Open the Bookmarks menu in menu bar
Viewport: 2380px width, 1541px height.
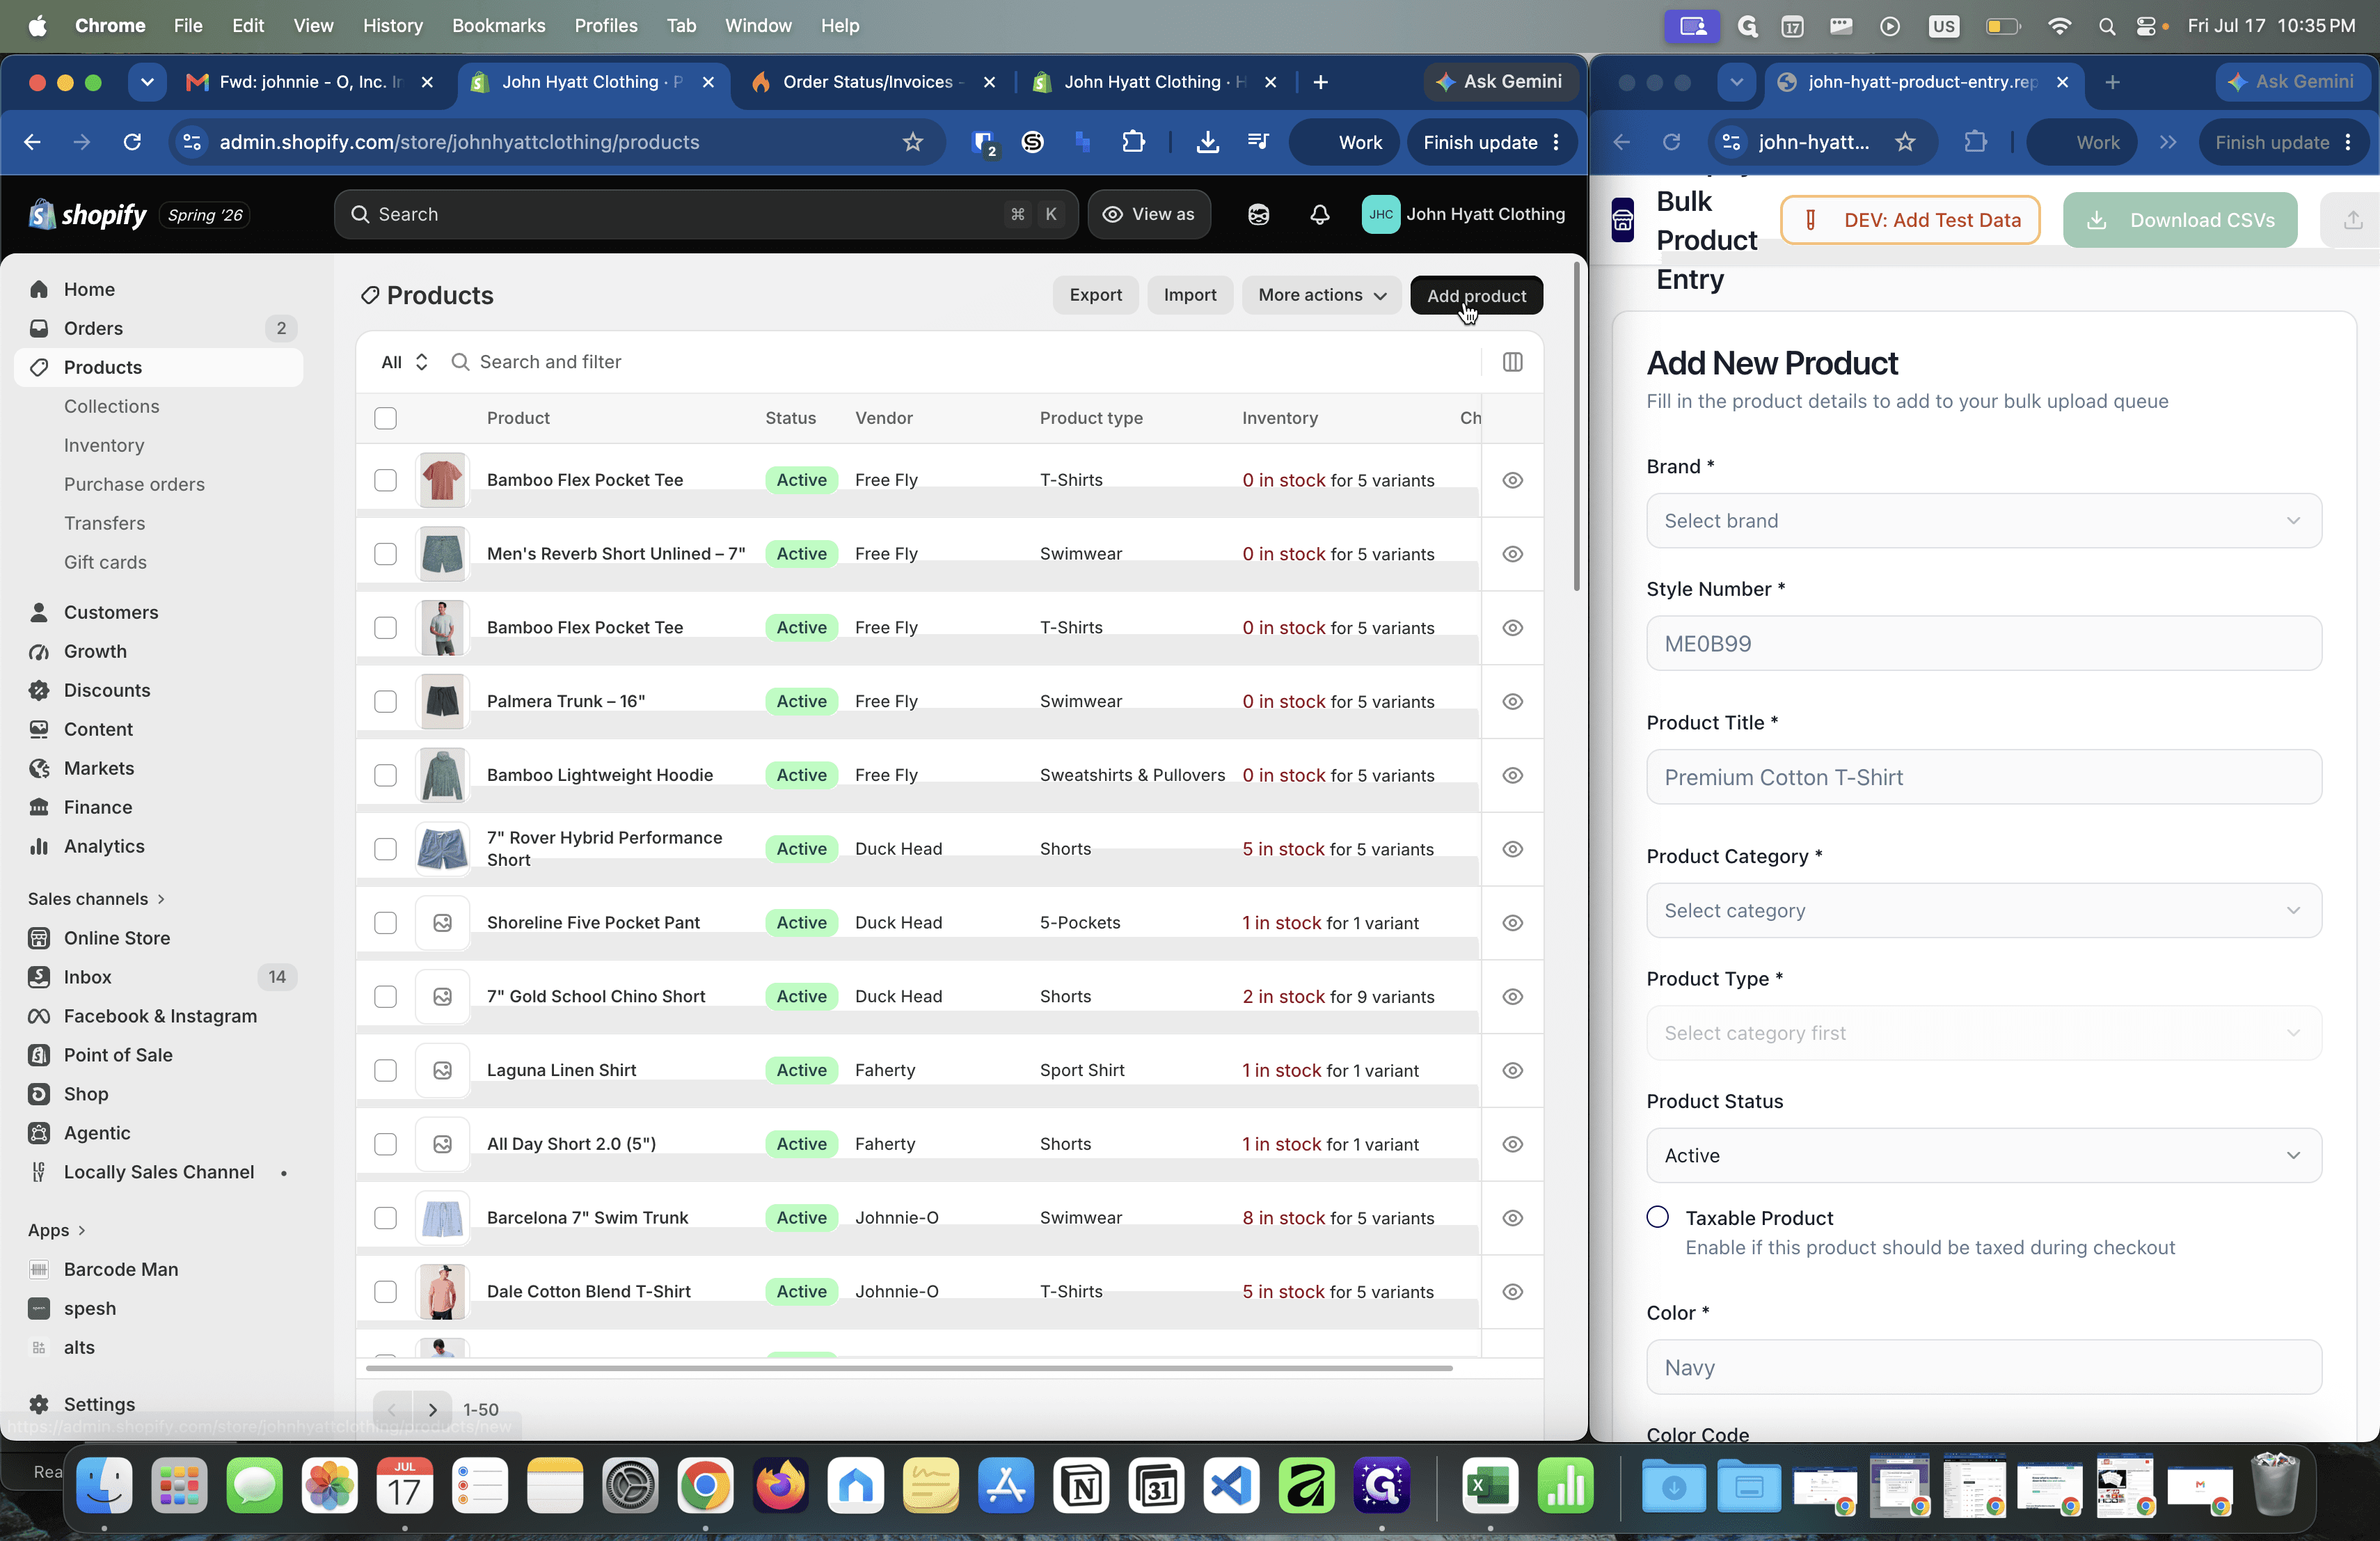pyautogui.click(x=498, y=26)
